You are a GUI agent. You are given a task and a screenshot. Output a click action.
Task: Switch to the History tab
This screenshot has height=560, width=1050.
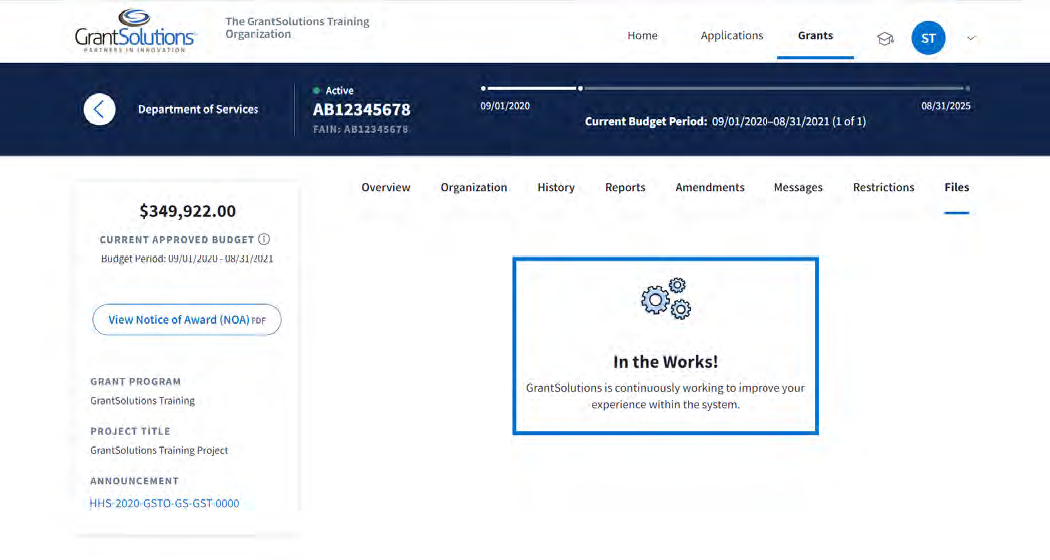tap(556, 188)
